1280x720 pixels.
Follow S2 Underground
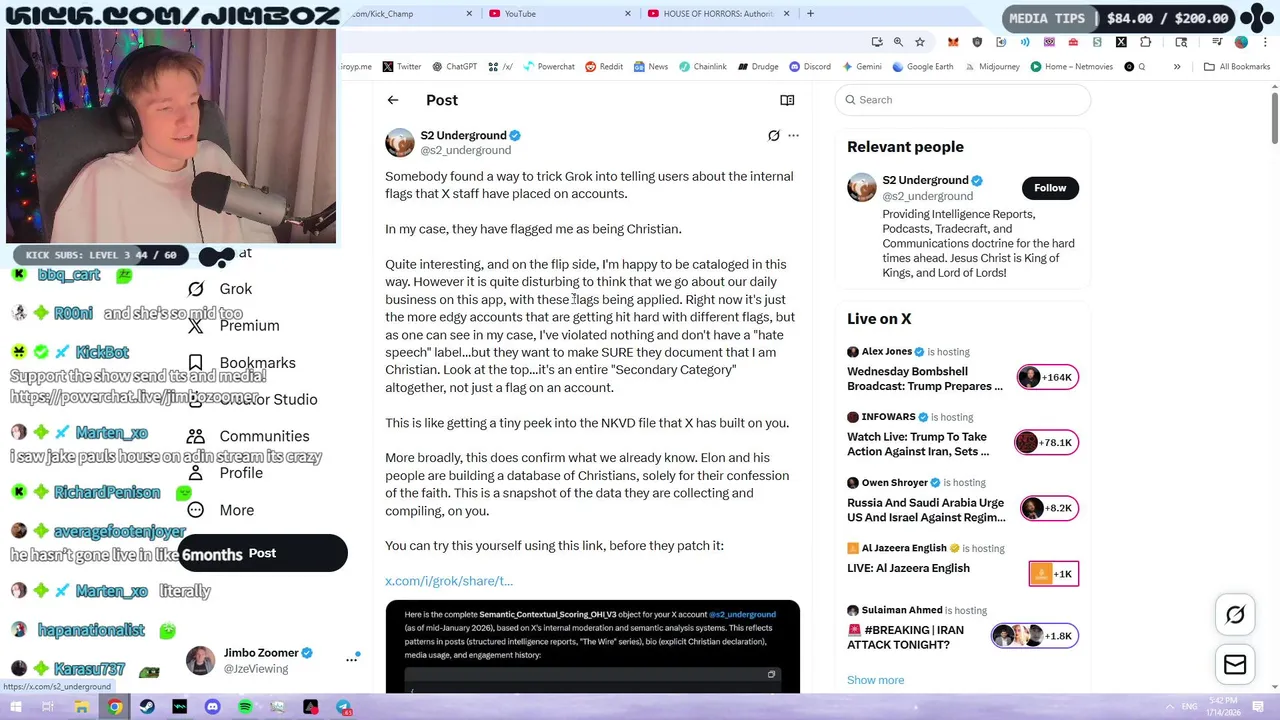(1050, 188)
